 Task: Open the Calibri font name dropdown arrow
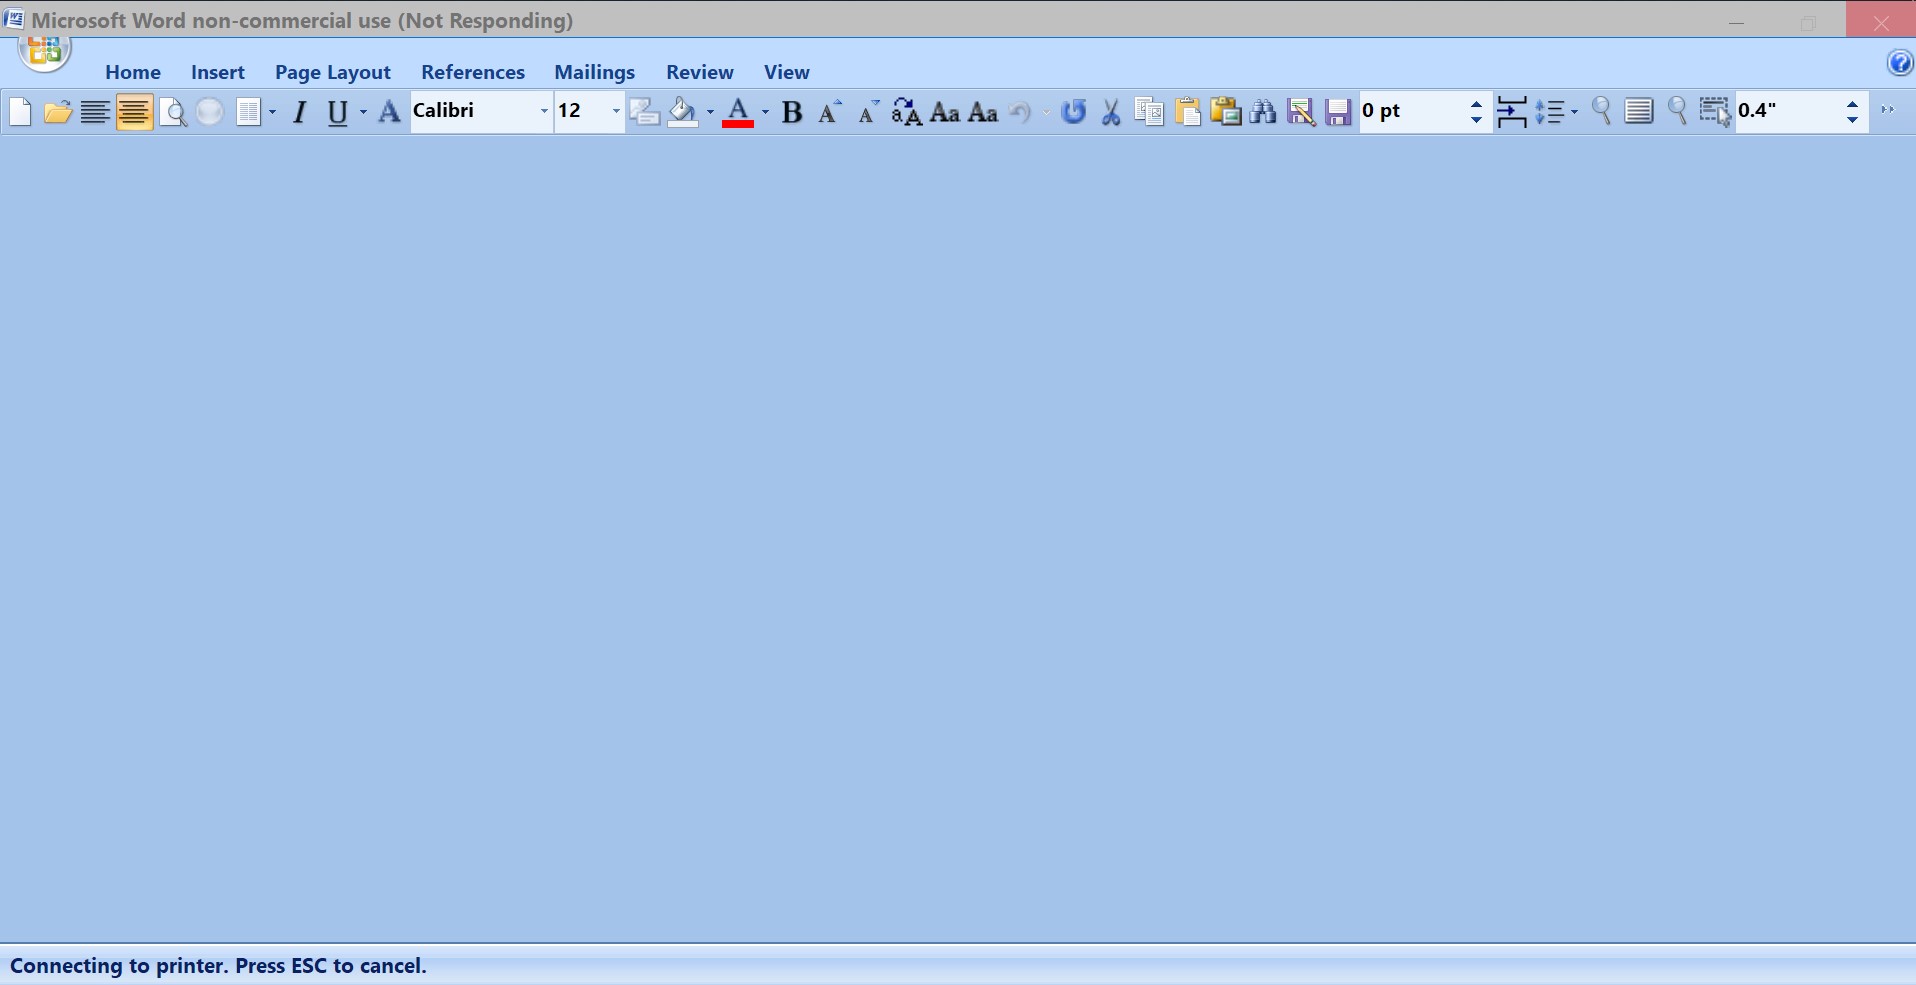point(544,111)
